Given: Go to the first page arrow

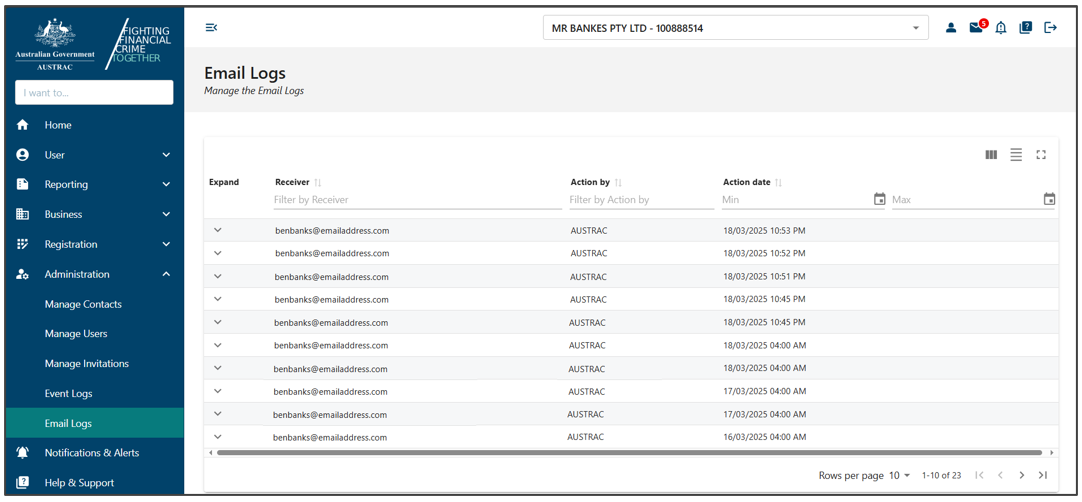Looking at the screenshot, I should 978,475.
